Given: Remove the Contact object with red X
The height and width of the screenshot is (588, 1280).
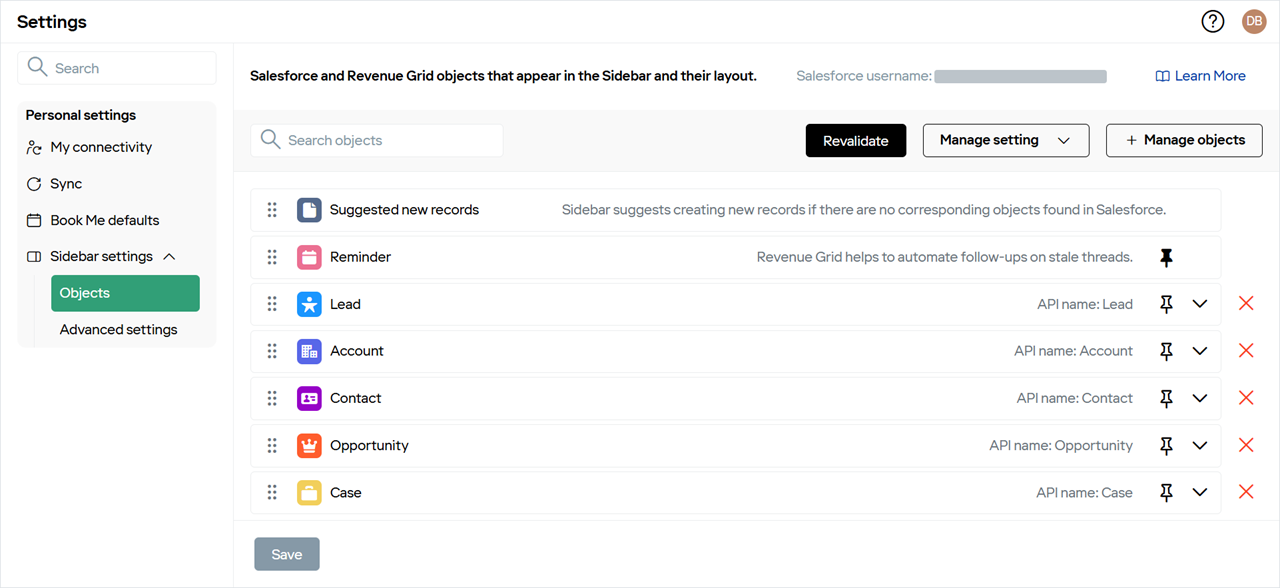Looking at the screenshot, I should click(1246, 398).
